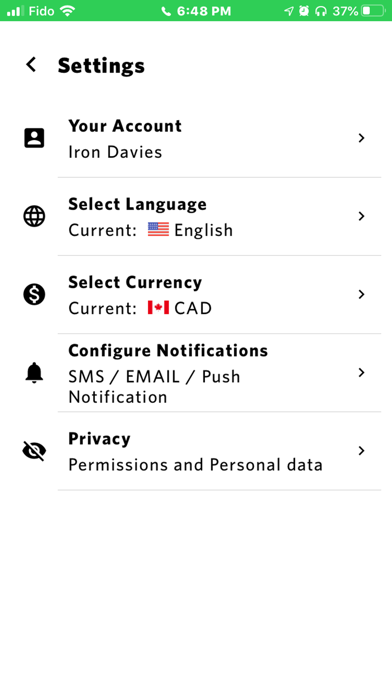Open Configure Notifications using right chevron

pyautogui.click(x=361, y=372)
